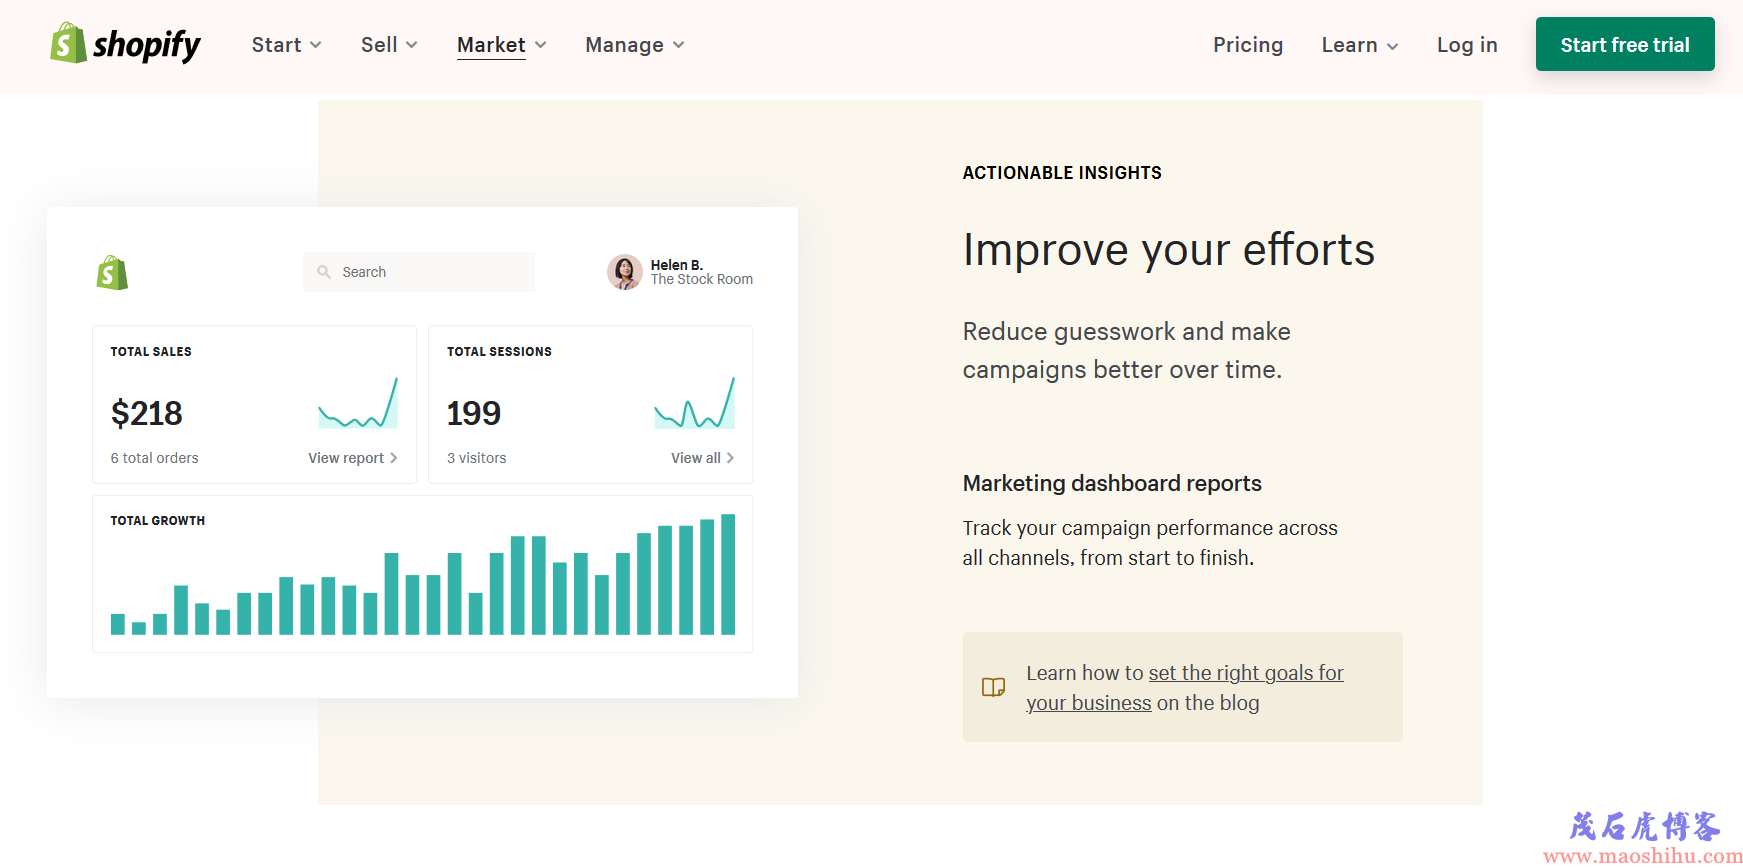Click the 6 total orders text

coord(154,458)
